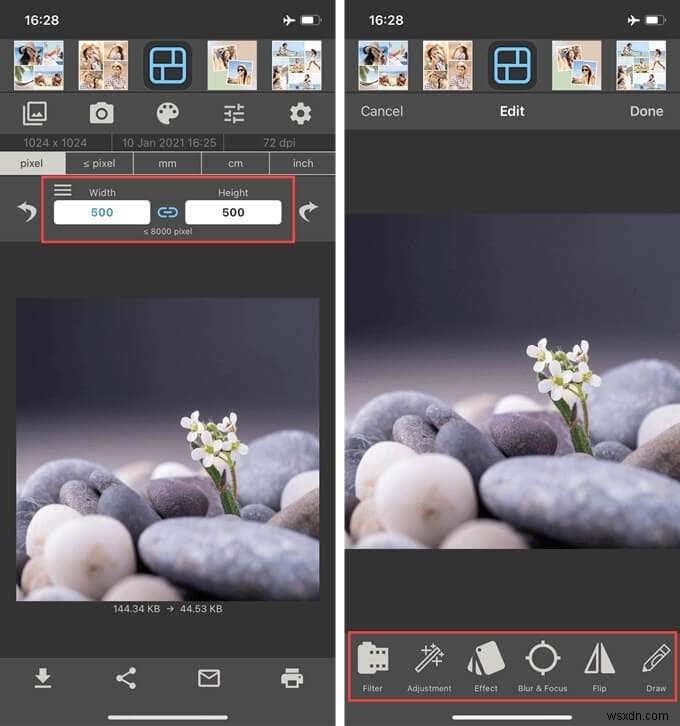680x726 pixels.
Task: Tap the fifth collage ad thumbnail, right screen
Action: 641,65
